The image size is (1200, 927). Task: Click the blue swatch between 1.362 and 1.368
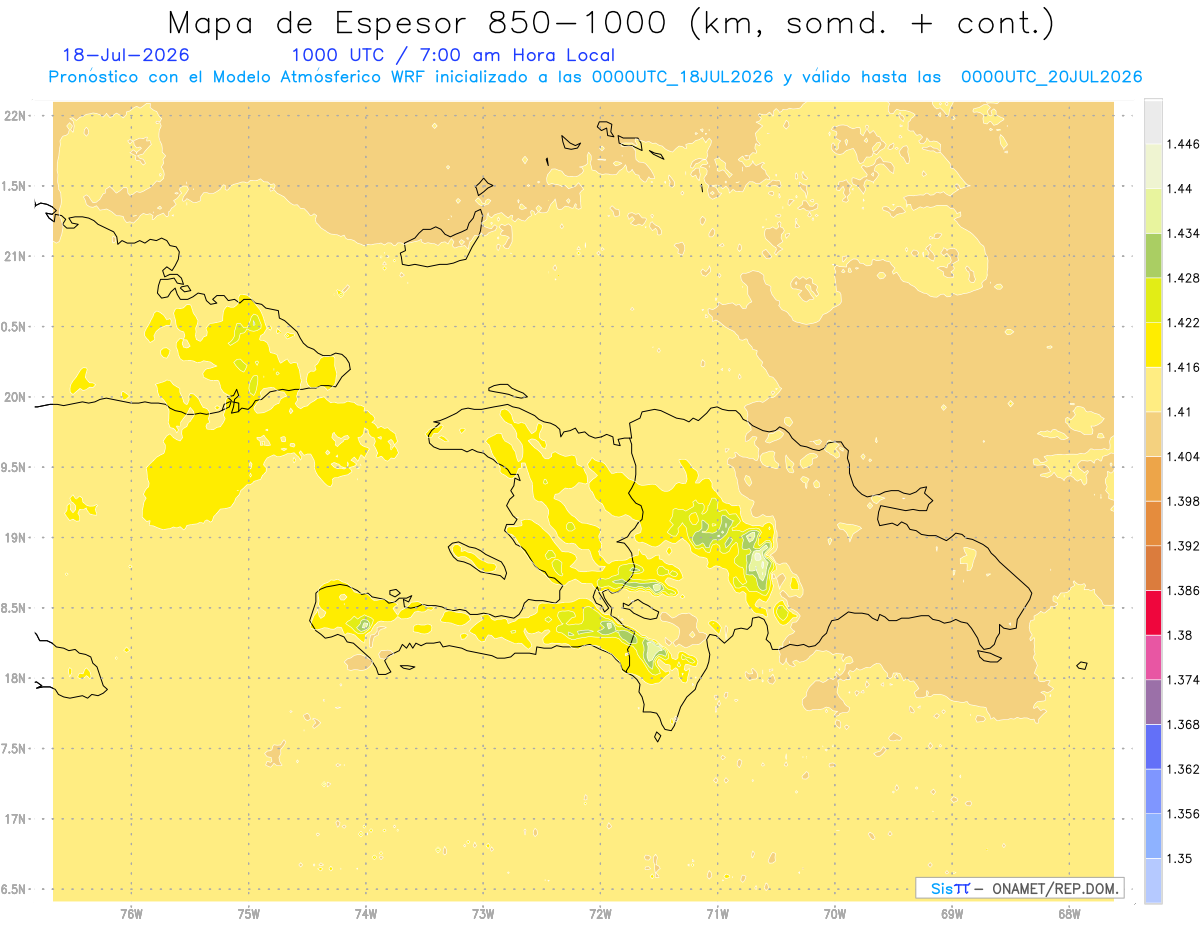click(1153, 746)
